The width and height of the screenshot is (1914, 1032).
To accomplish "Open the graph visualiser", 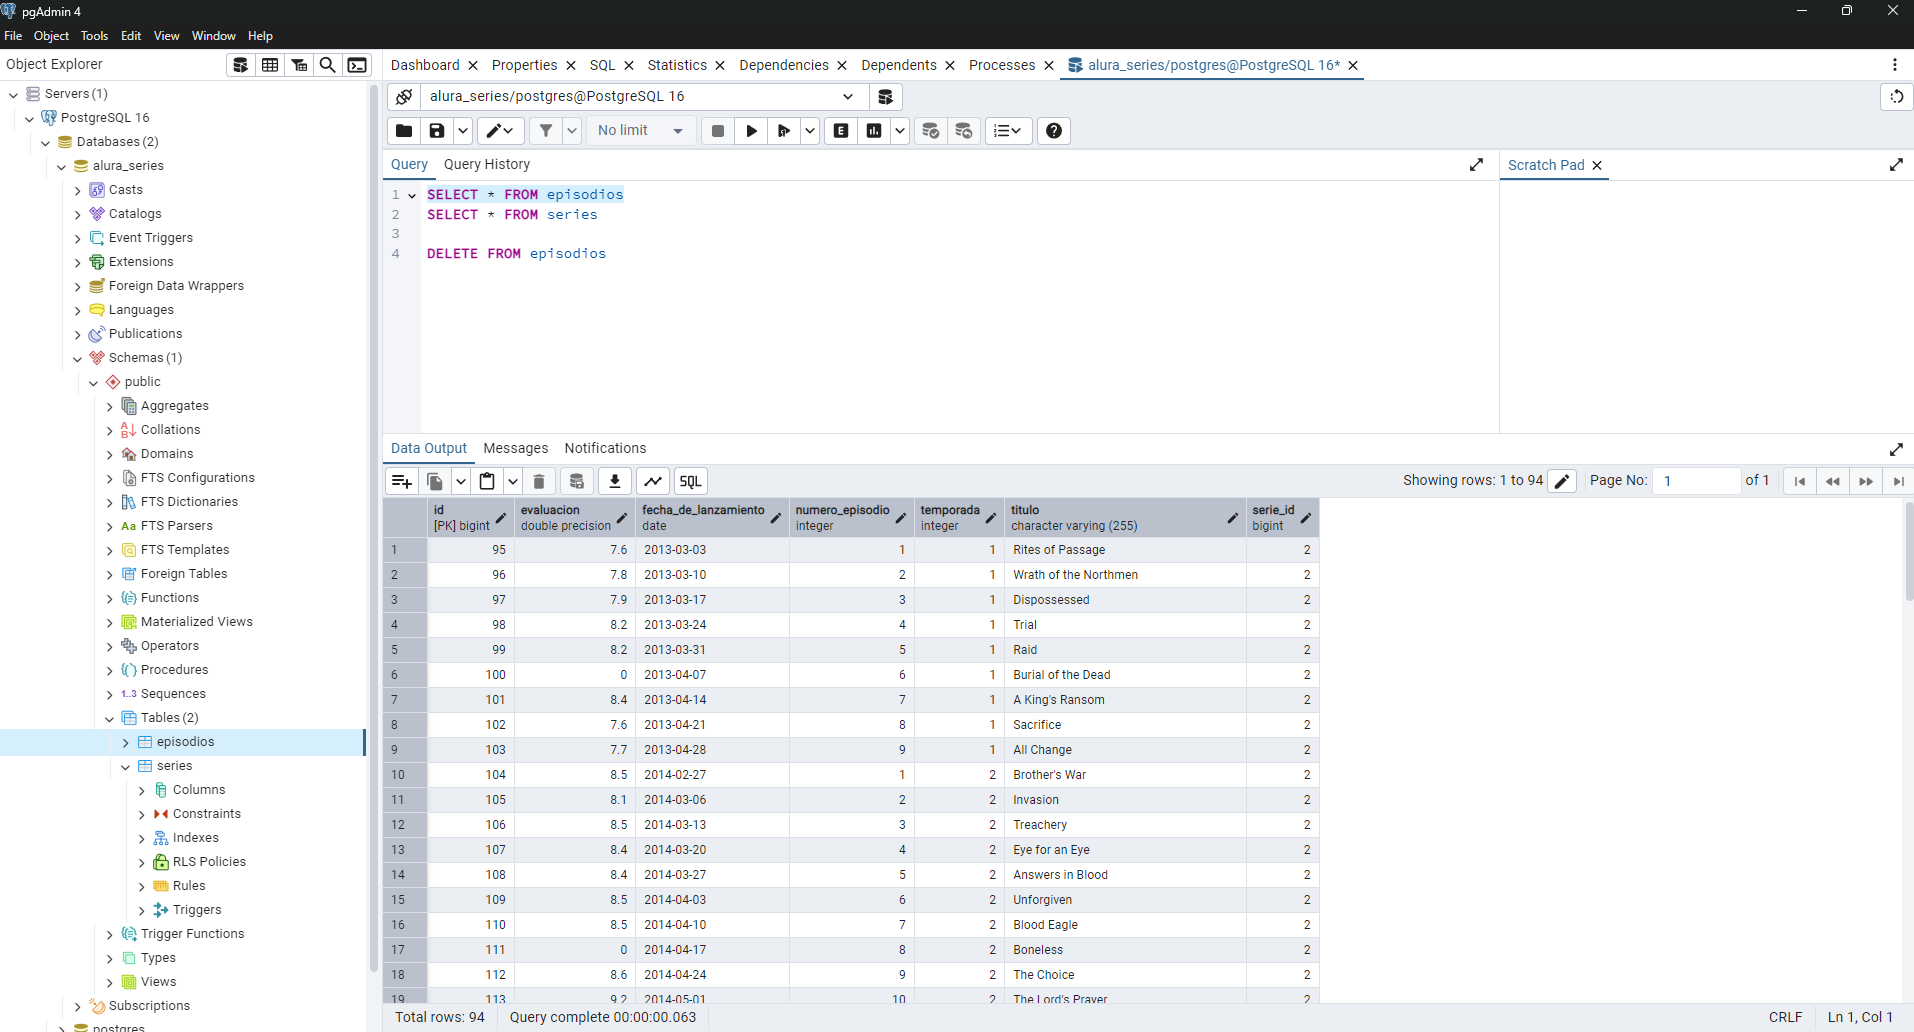I will [x=653, y=481].
